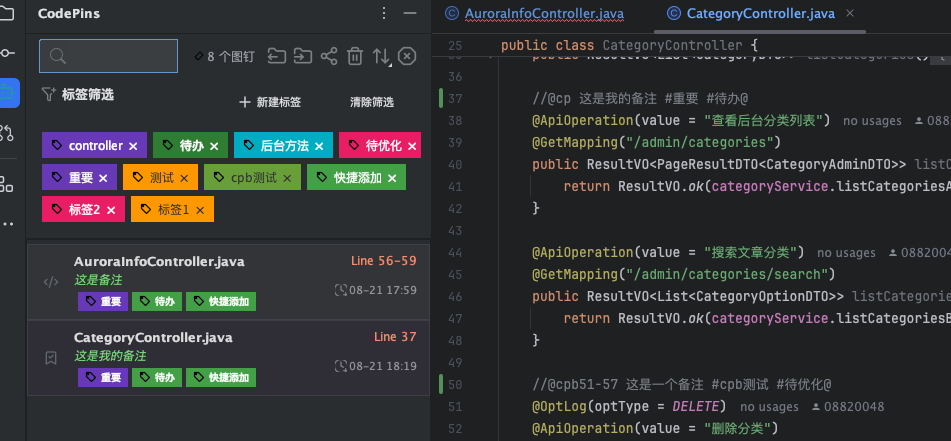Screen dimensions: 951x441
Task: Click the trash delete pins icon
Action: point(355,56)
